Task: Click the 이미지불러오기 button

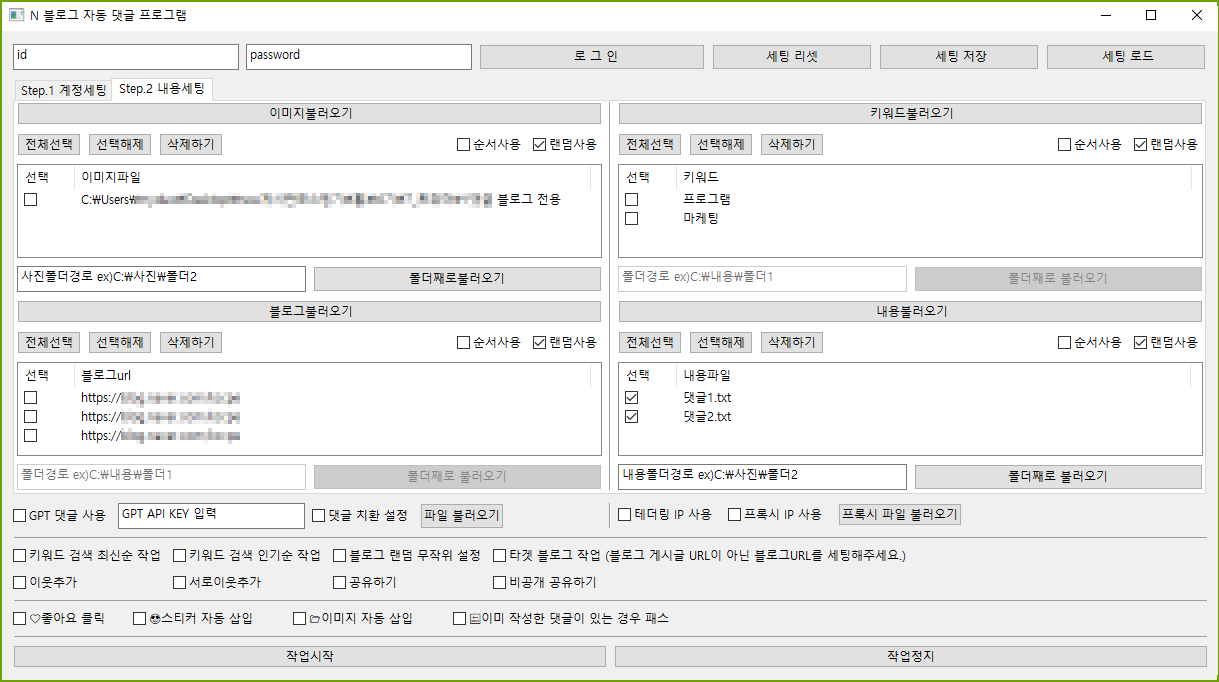Action: coord(310,113)
